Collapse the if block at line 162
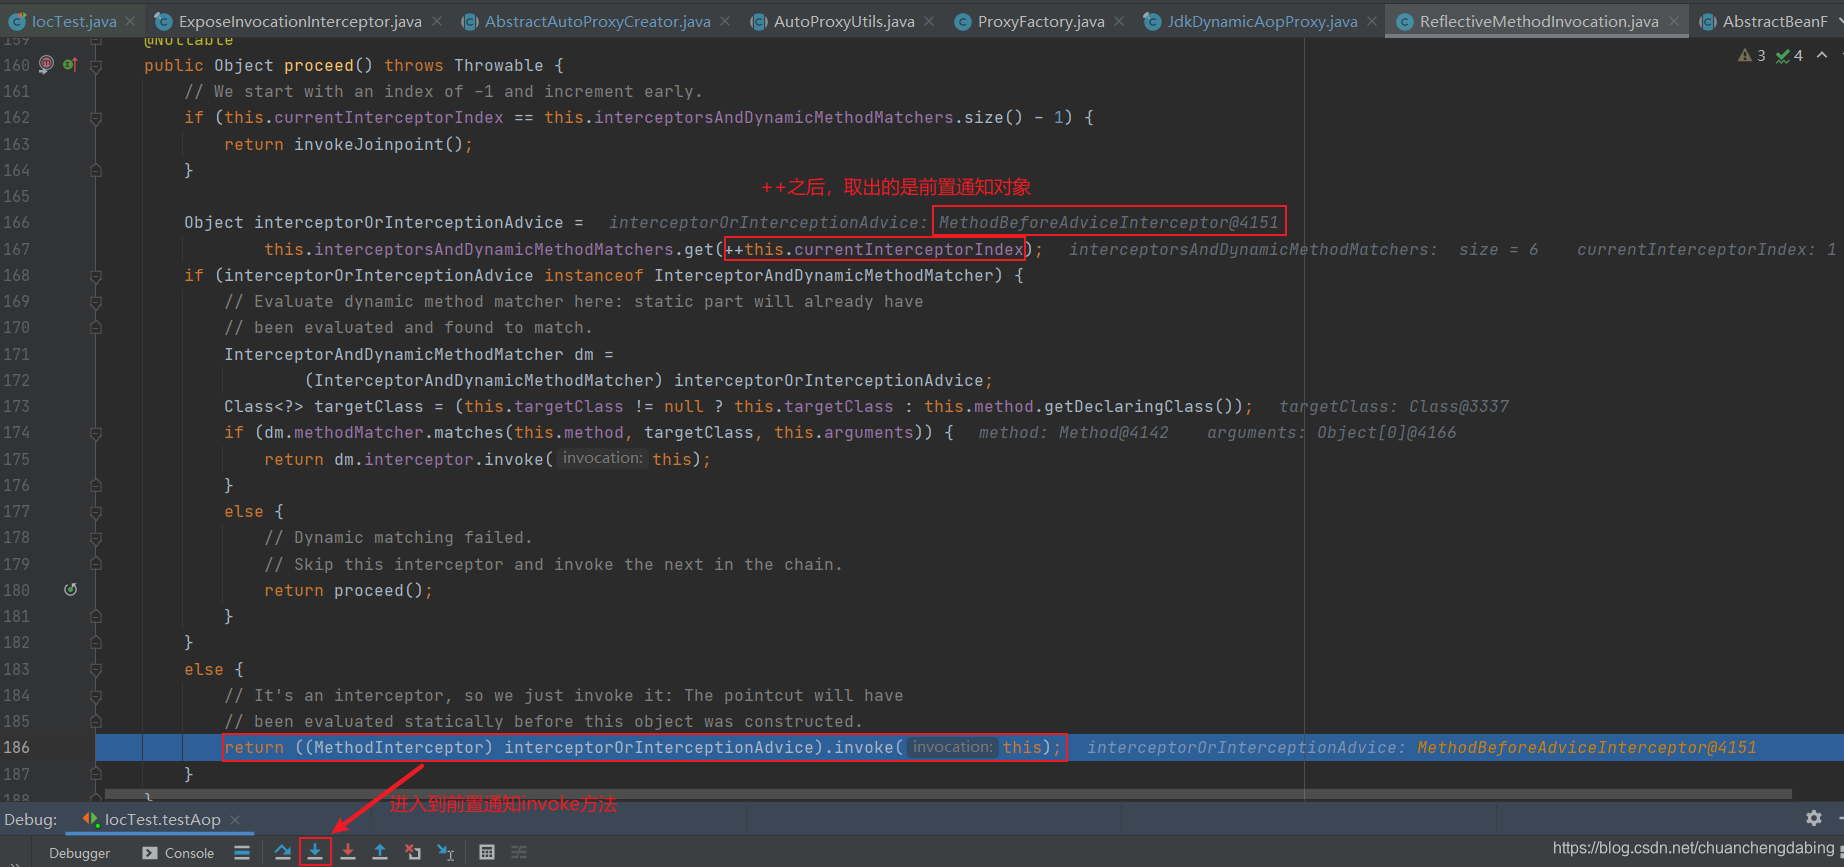 pos(96,118)
